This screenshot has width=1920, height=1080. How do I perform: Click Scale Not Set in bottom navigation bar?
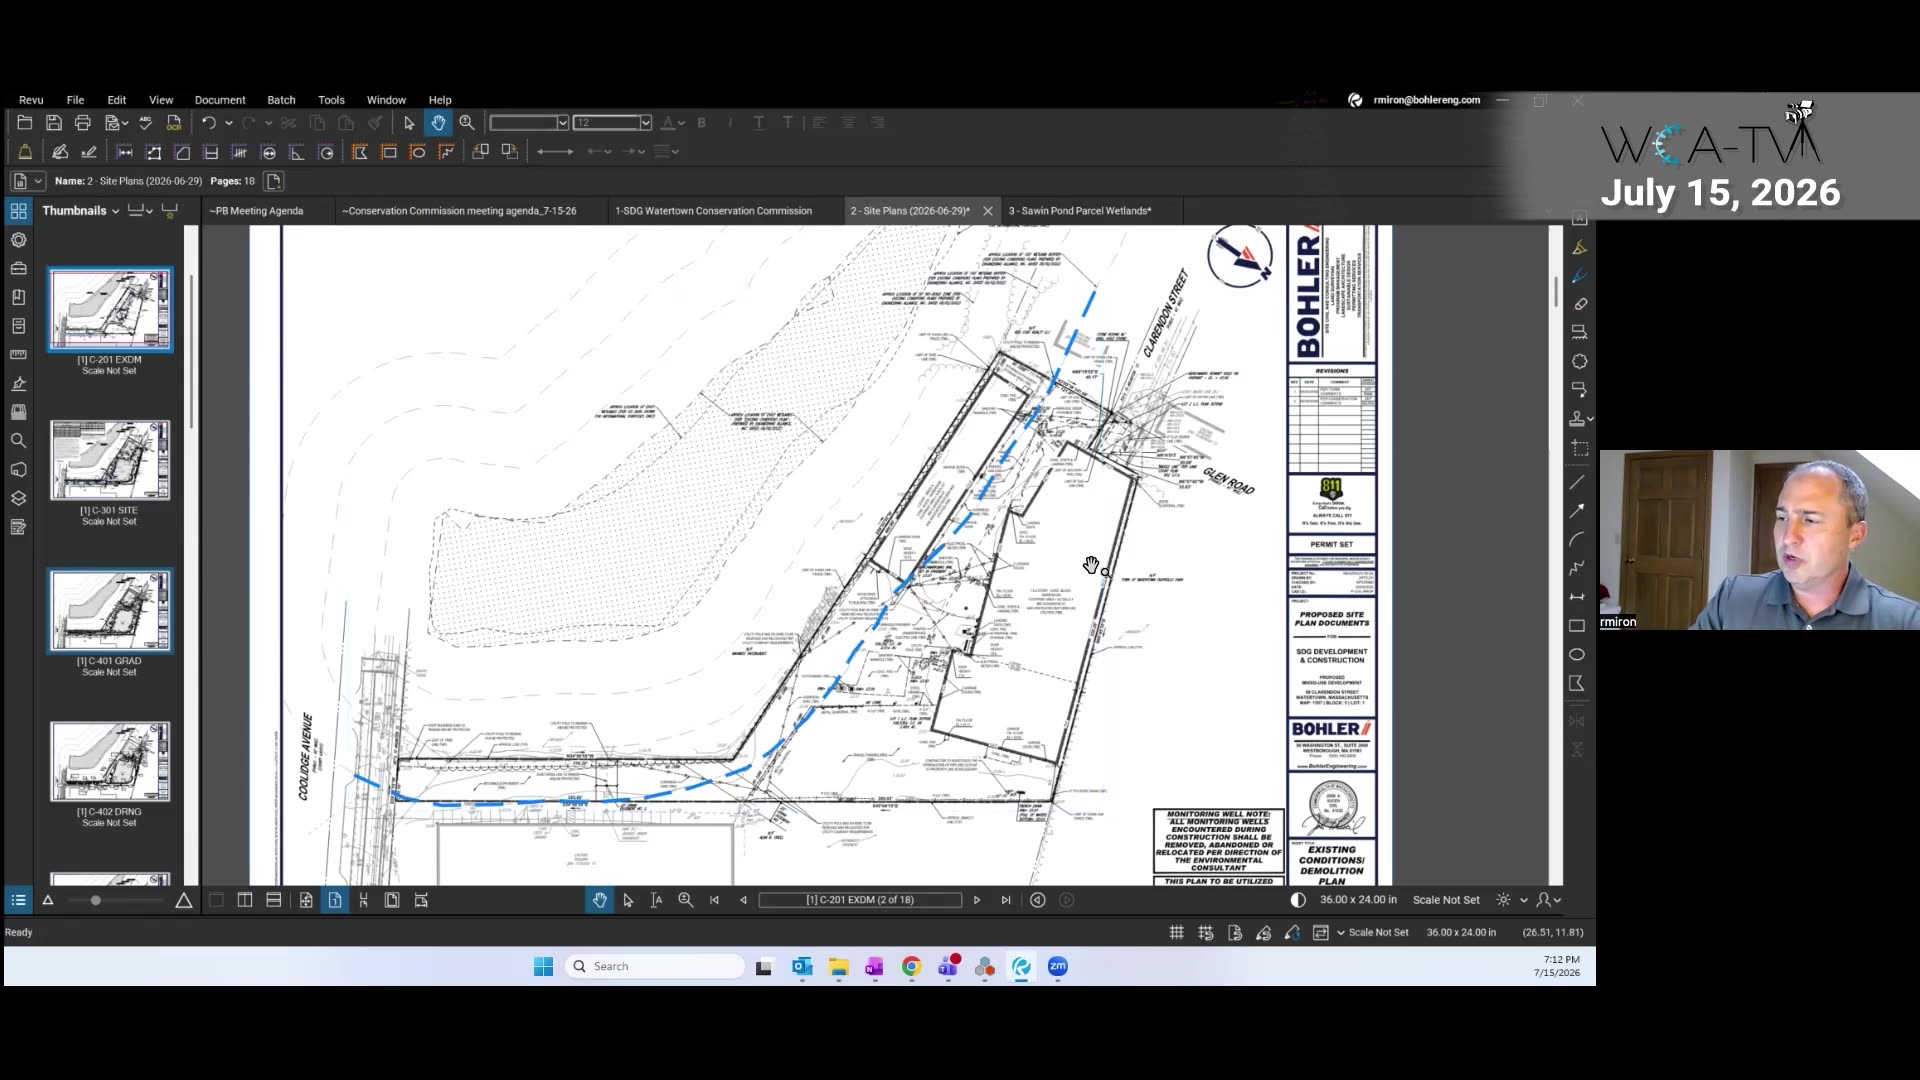coord(1446,900)
